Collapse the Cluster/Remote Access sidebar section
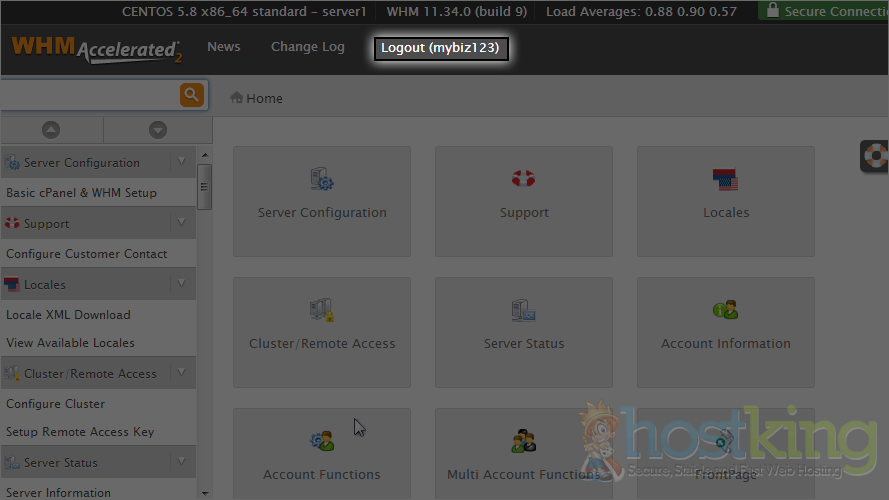The height and width of the screenshot is (500, 889). (181, 373)
